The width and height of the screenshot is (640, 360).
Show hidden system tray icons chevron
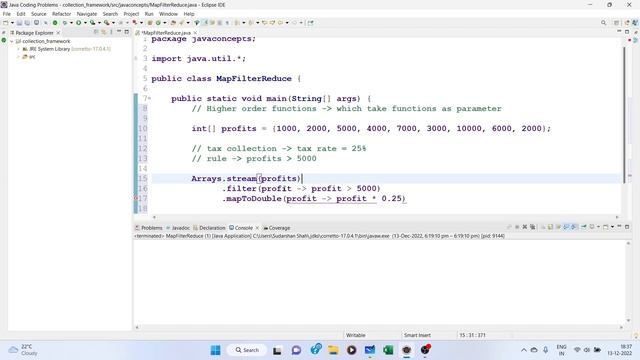coord(524,350)
